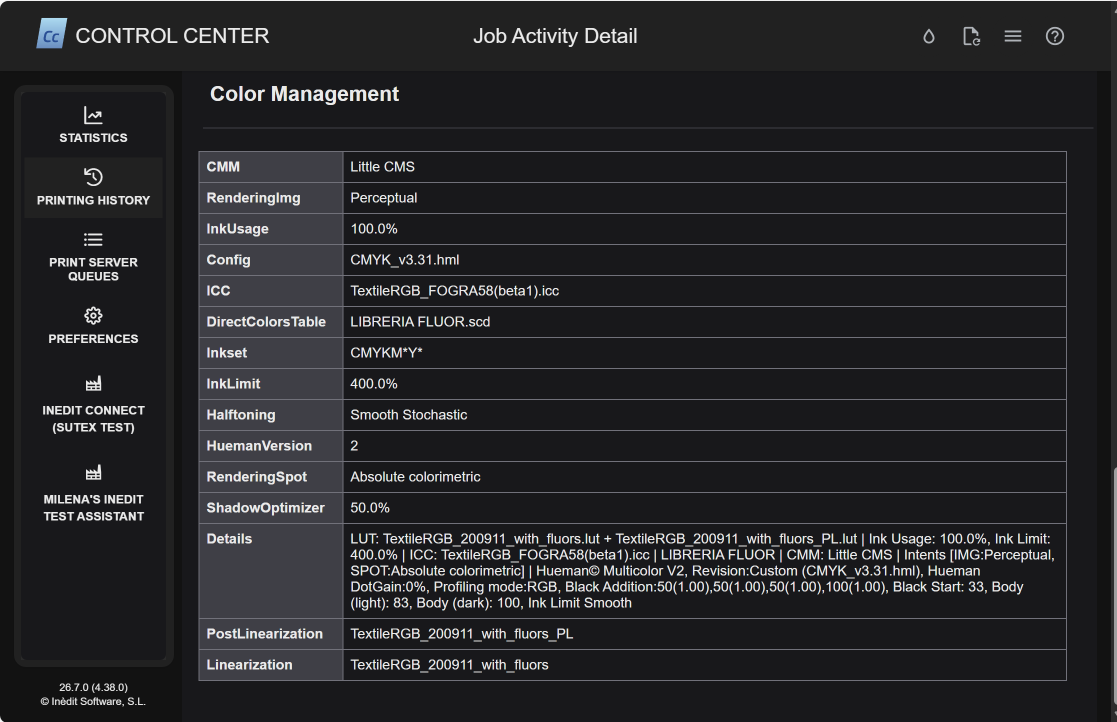Click the Inkset row label
1117x722 pixels.
pyautogui.click(x=227, y=352)
